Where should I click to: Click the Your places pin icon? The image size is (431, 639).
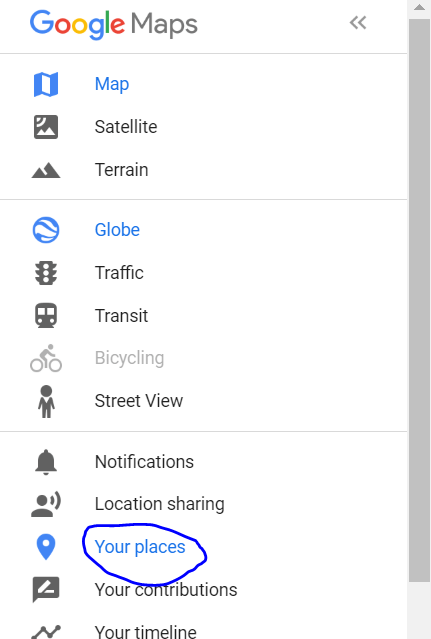coord(46,547)
